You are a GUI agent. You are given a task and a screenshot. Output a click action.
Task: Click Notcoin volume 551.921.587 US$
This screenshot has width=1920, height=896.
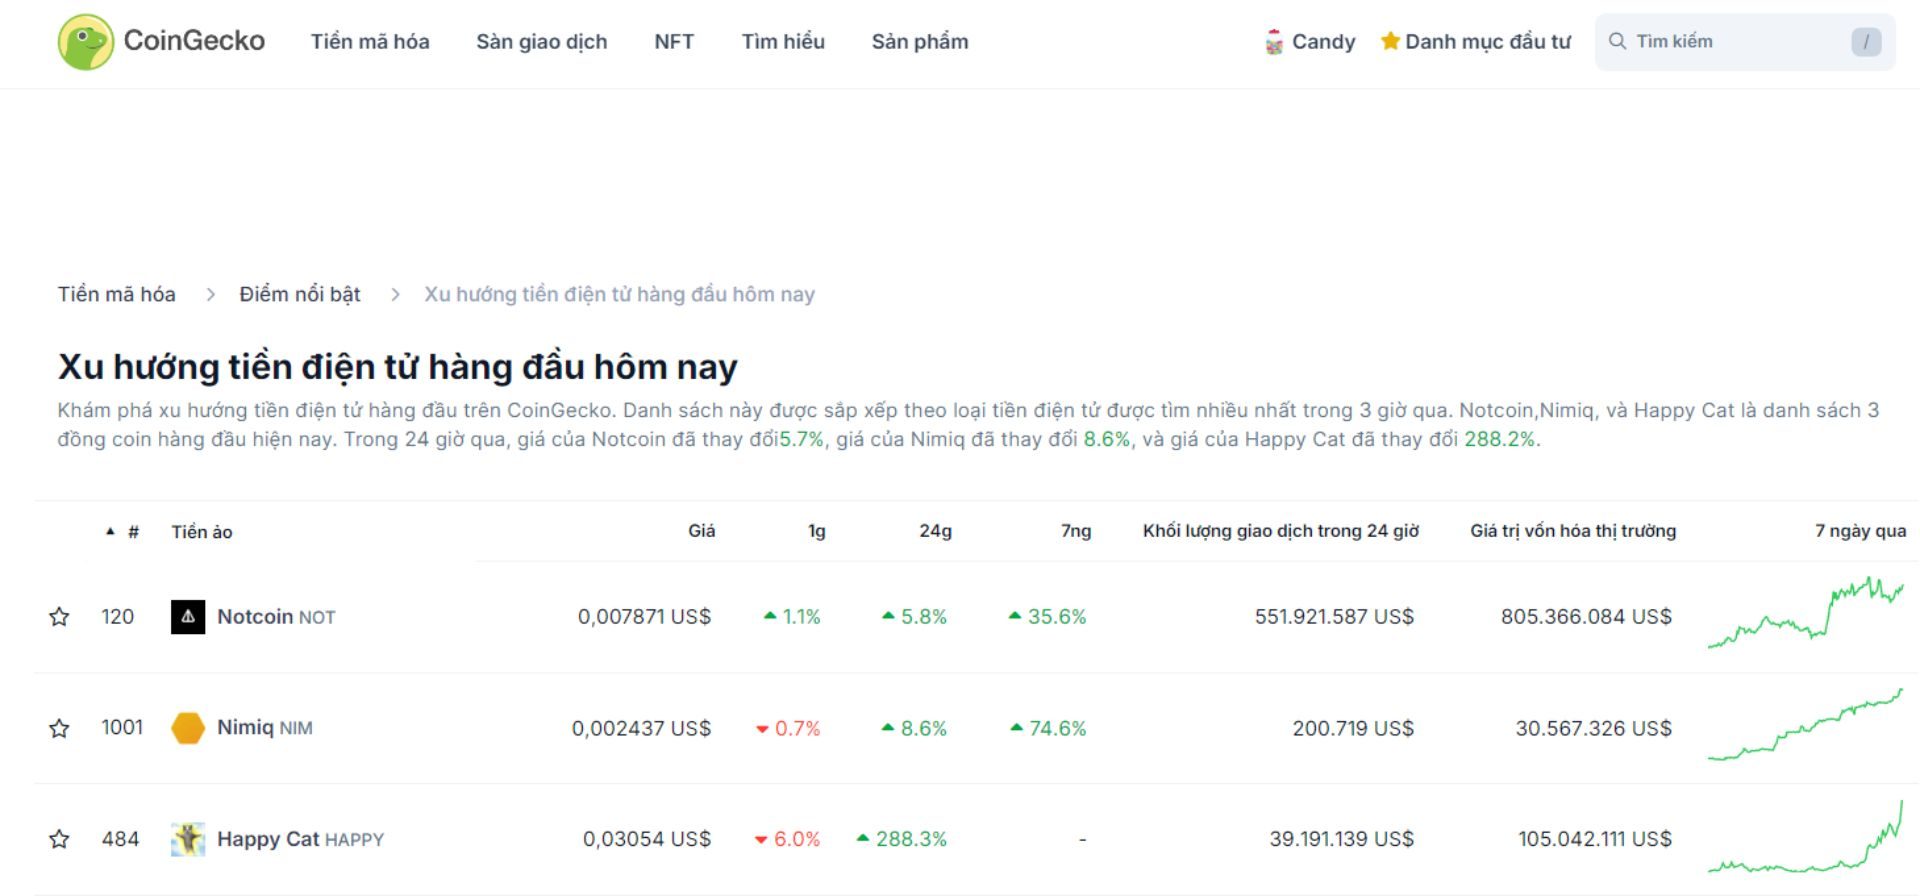[x=1334, y=617]
